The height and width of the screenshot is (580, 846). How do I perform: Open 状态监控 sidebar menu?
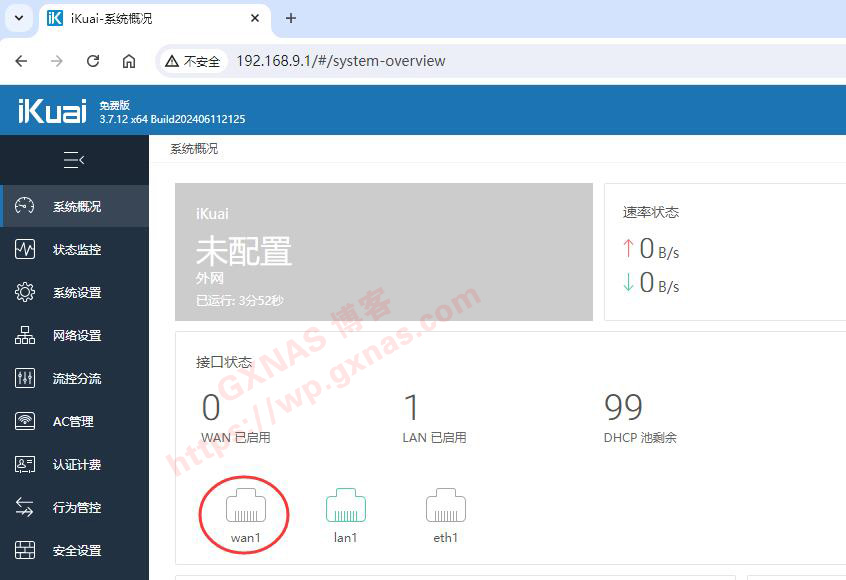tap(76, 250)
